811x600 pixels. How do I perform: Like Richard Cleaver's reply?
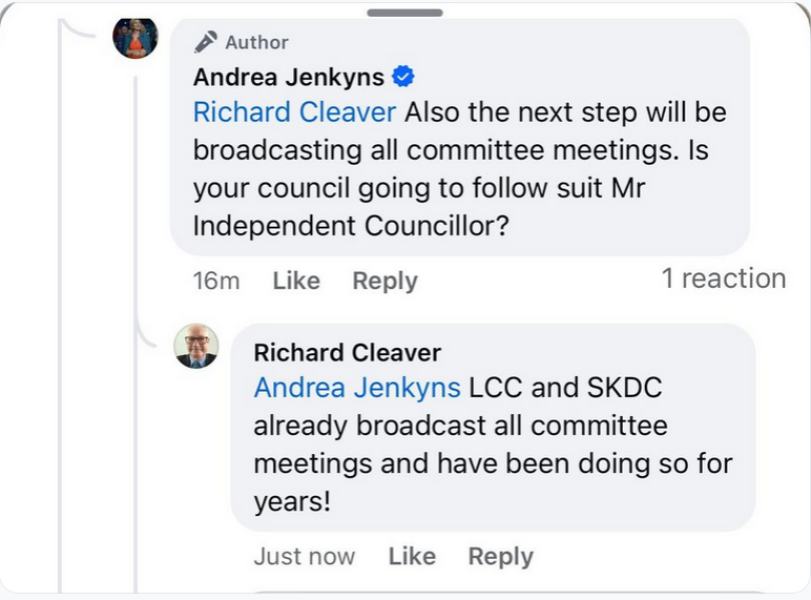click(412, 556)
